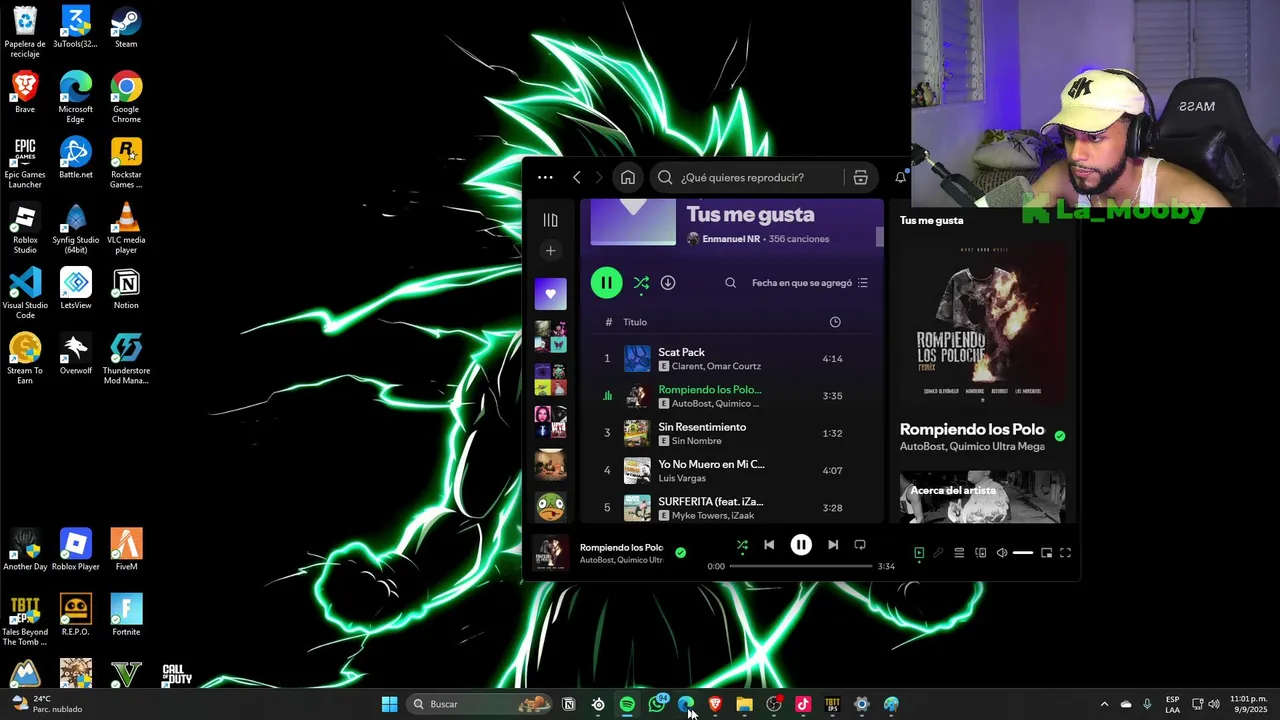Open TikTok taskbar icon
Screen dimensions: 1280x720
pyautogui.click(x=803, y=704)
